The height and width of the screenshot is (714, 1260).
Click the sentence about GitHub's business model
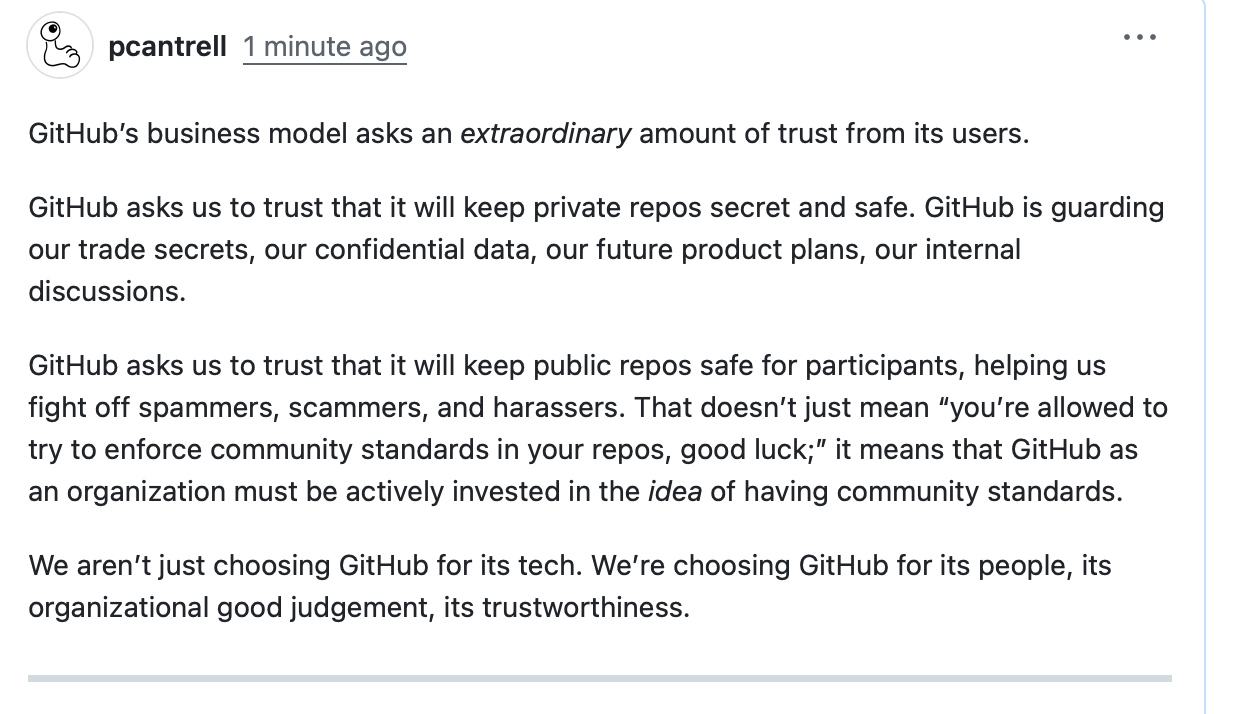pos(528,133)
